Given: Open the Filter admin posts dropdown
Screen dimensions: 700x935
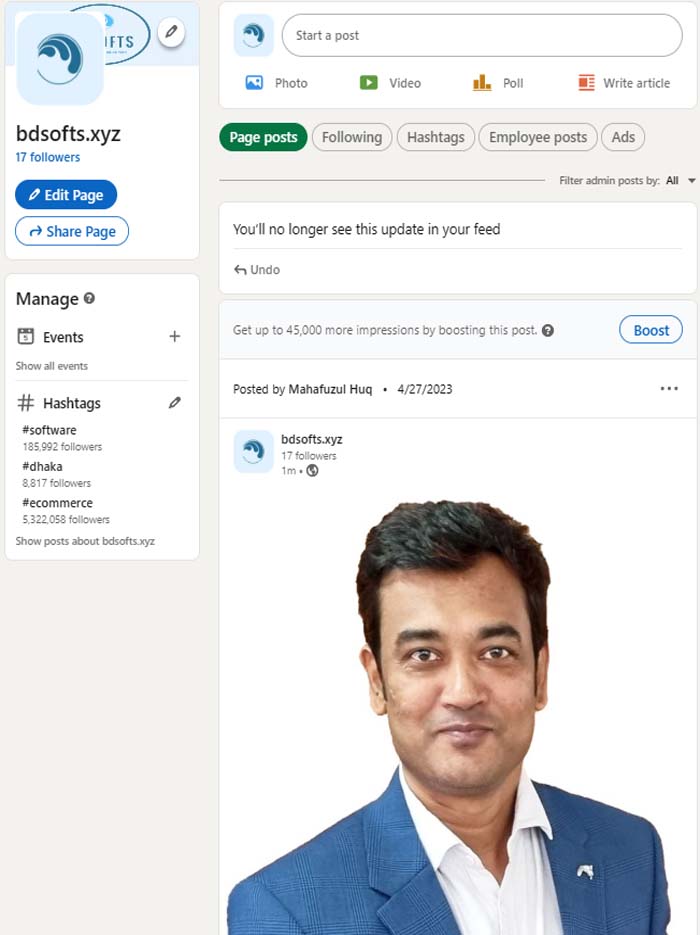Looking at the screenshot, I should pos(674,181).
